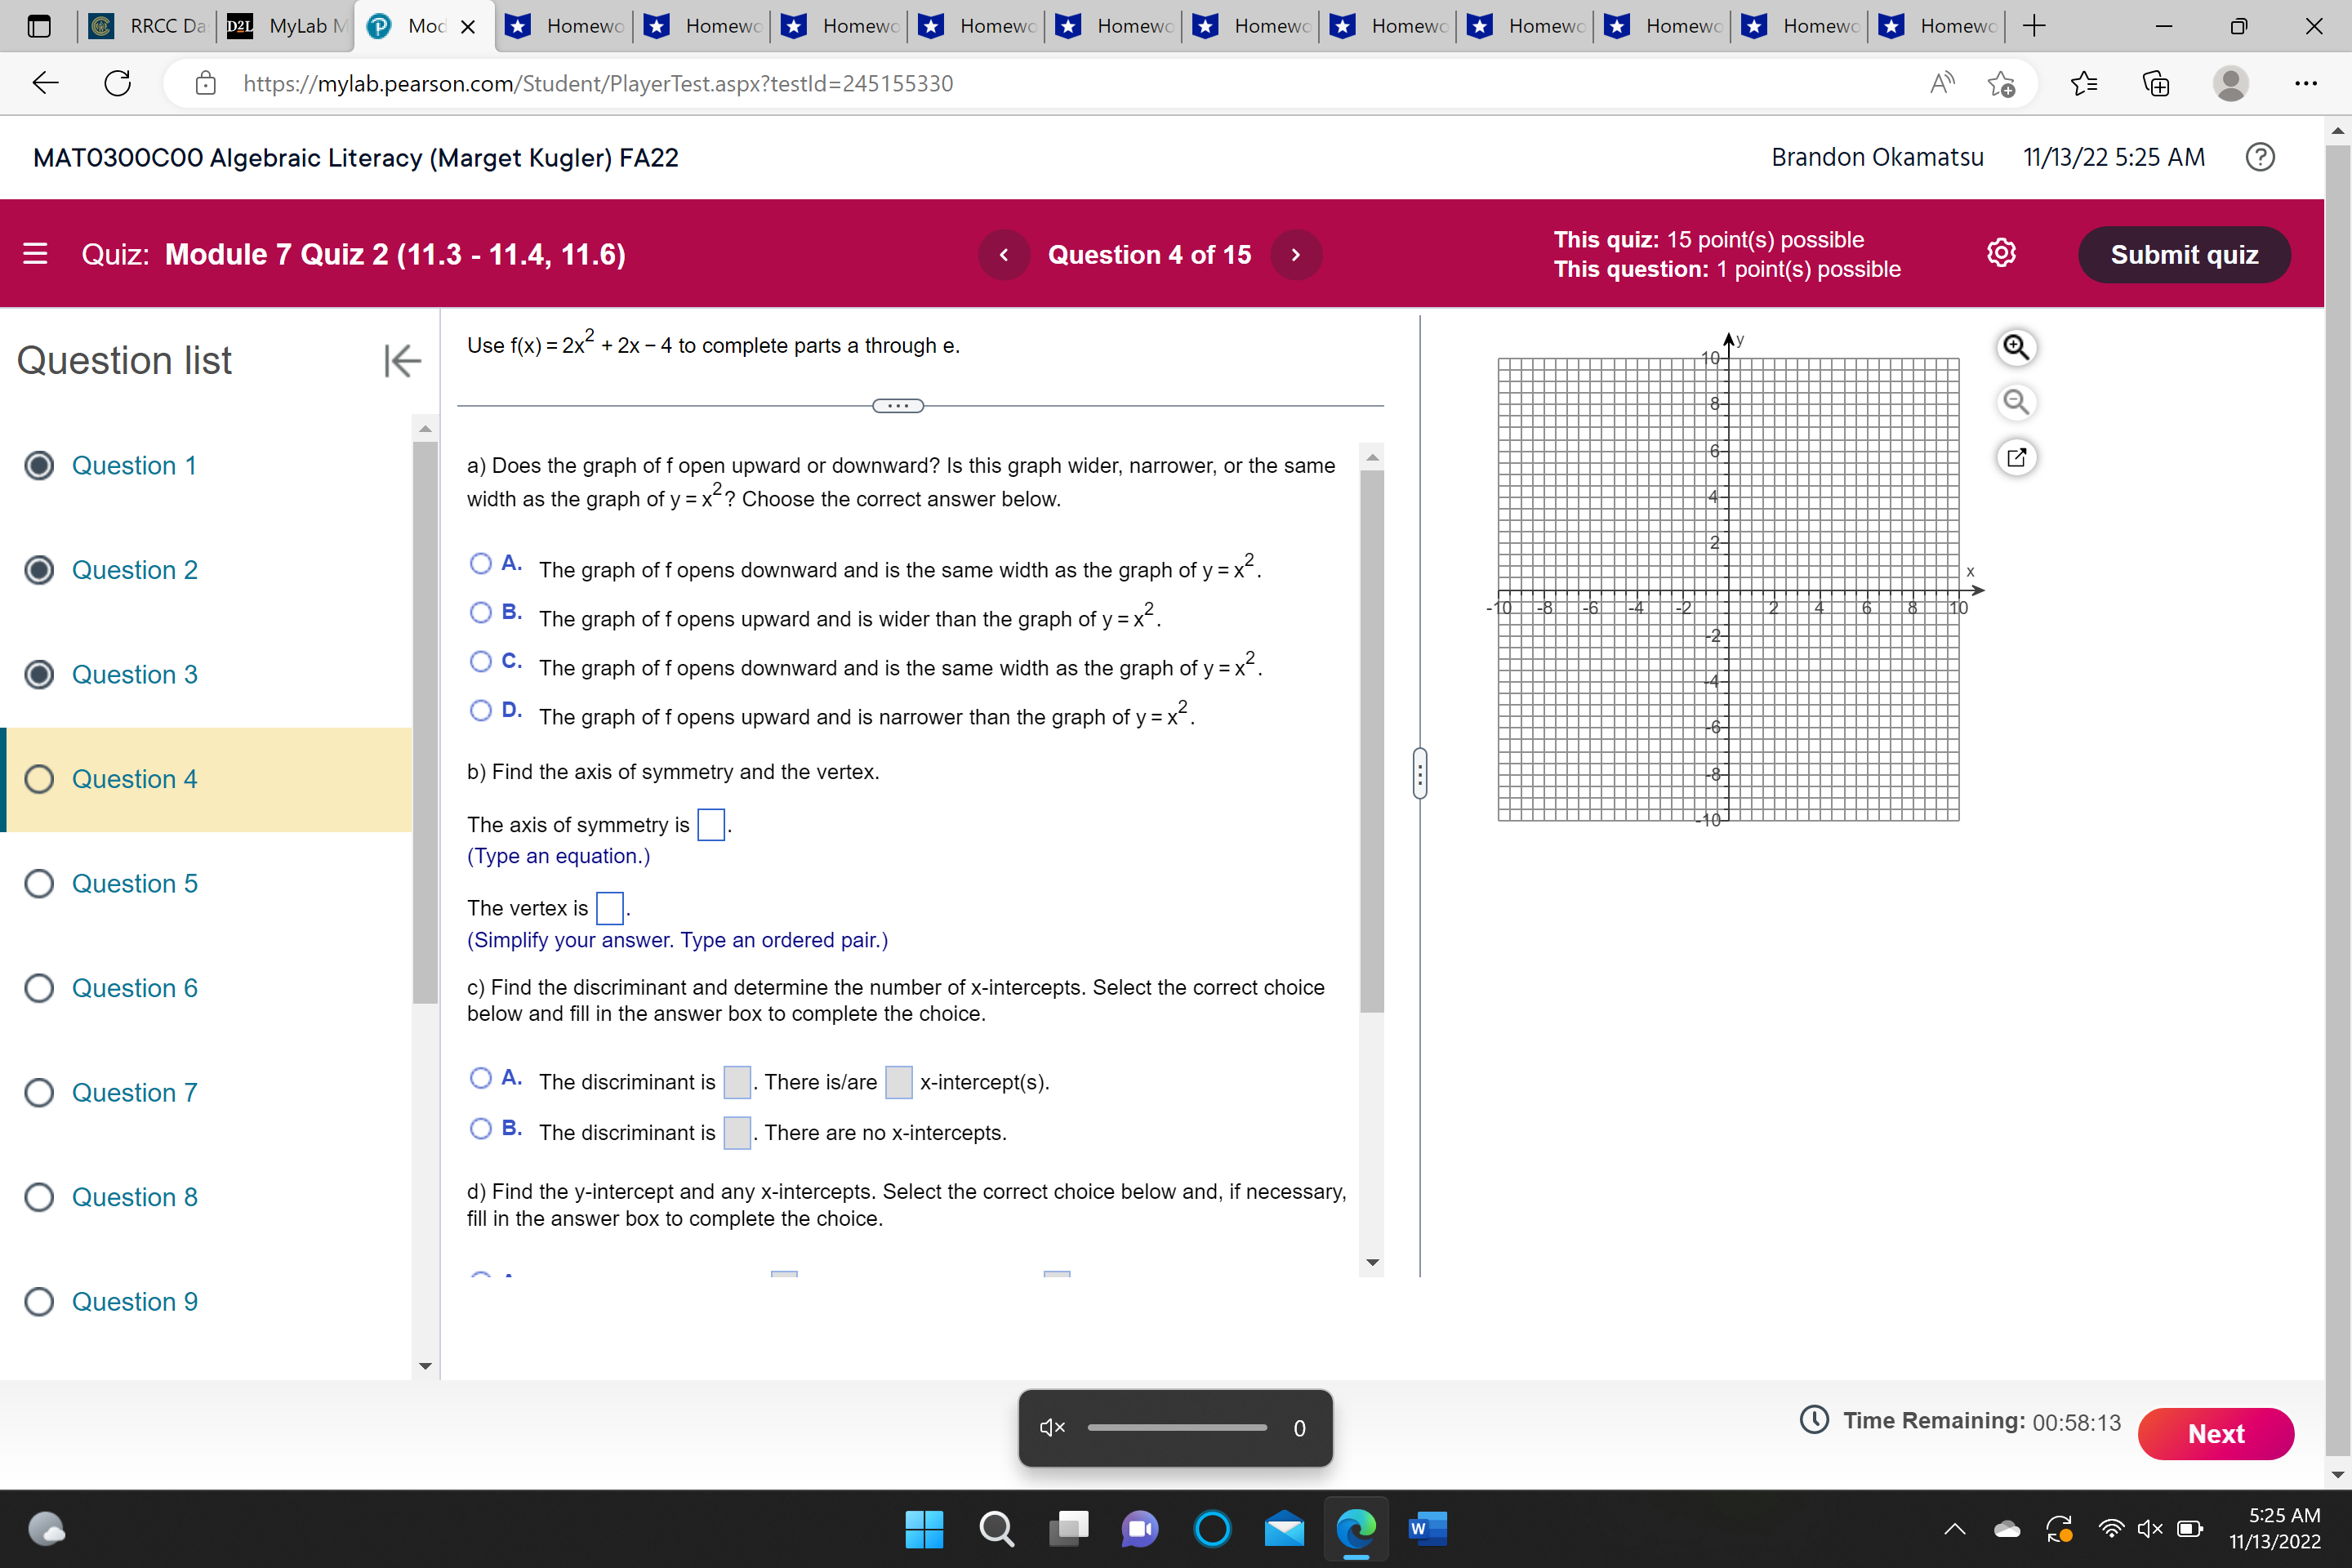Go to the next question using right chevron
The width and height of the screenshot is (2352, 1568).
coord(1296,254)
